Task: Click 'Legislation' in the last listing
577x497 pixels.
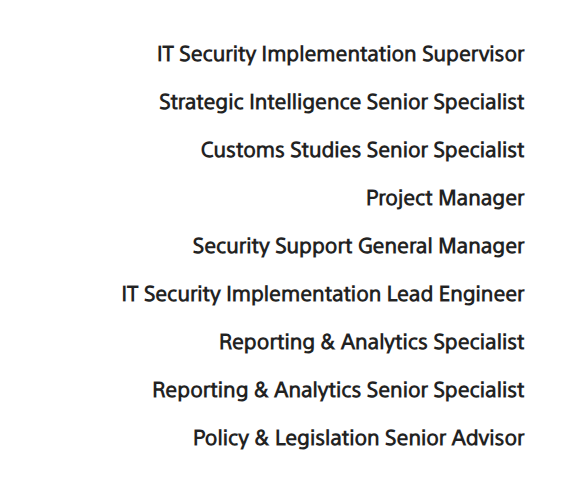Action: [327, 438]
